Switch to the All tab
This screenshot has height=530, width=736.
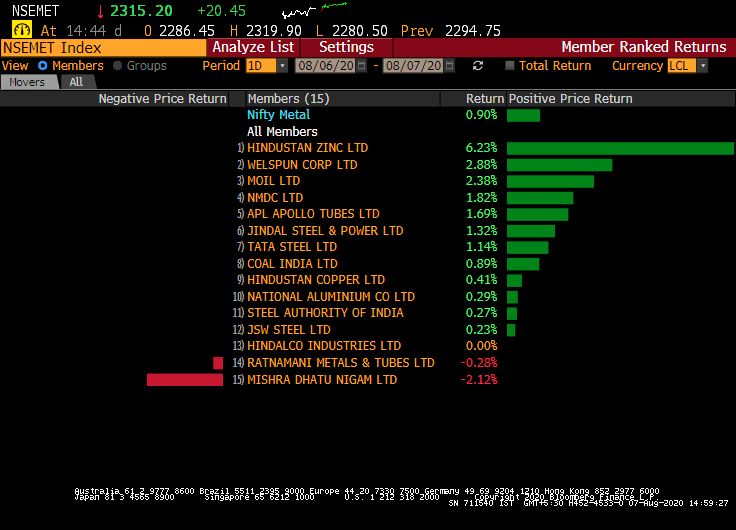tap(76, 82)
